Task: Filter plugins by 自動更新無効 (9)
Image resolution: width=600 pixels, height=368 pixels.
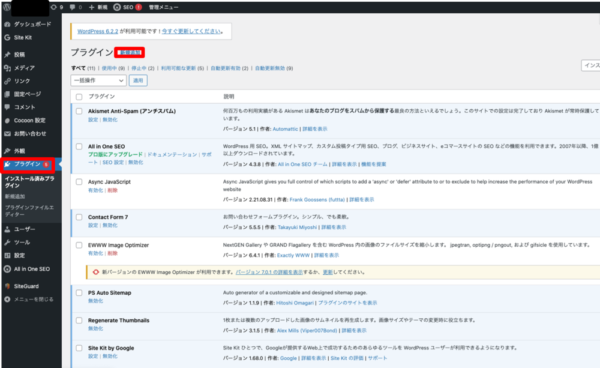Action: [x=274, y=68]
